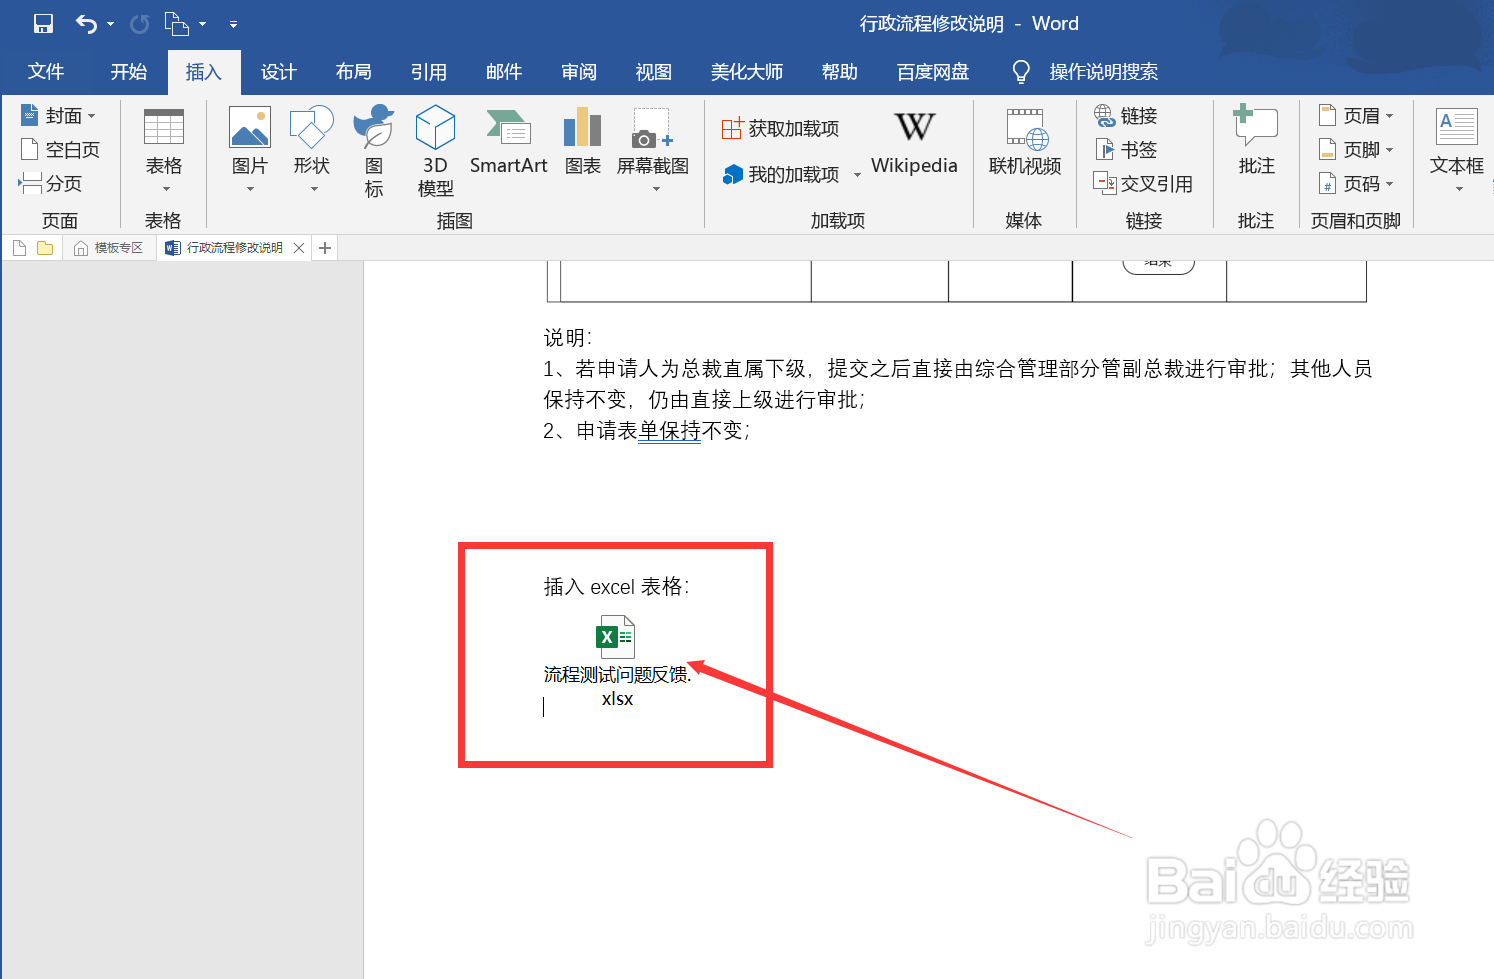
Task: Open the Customize Quick Access Toolbar dropdown
Action: coord(233,24)
